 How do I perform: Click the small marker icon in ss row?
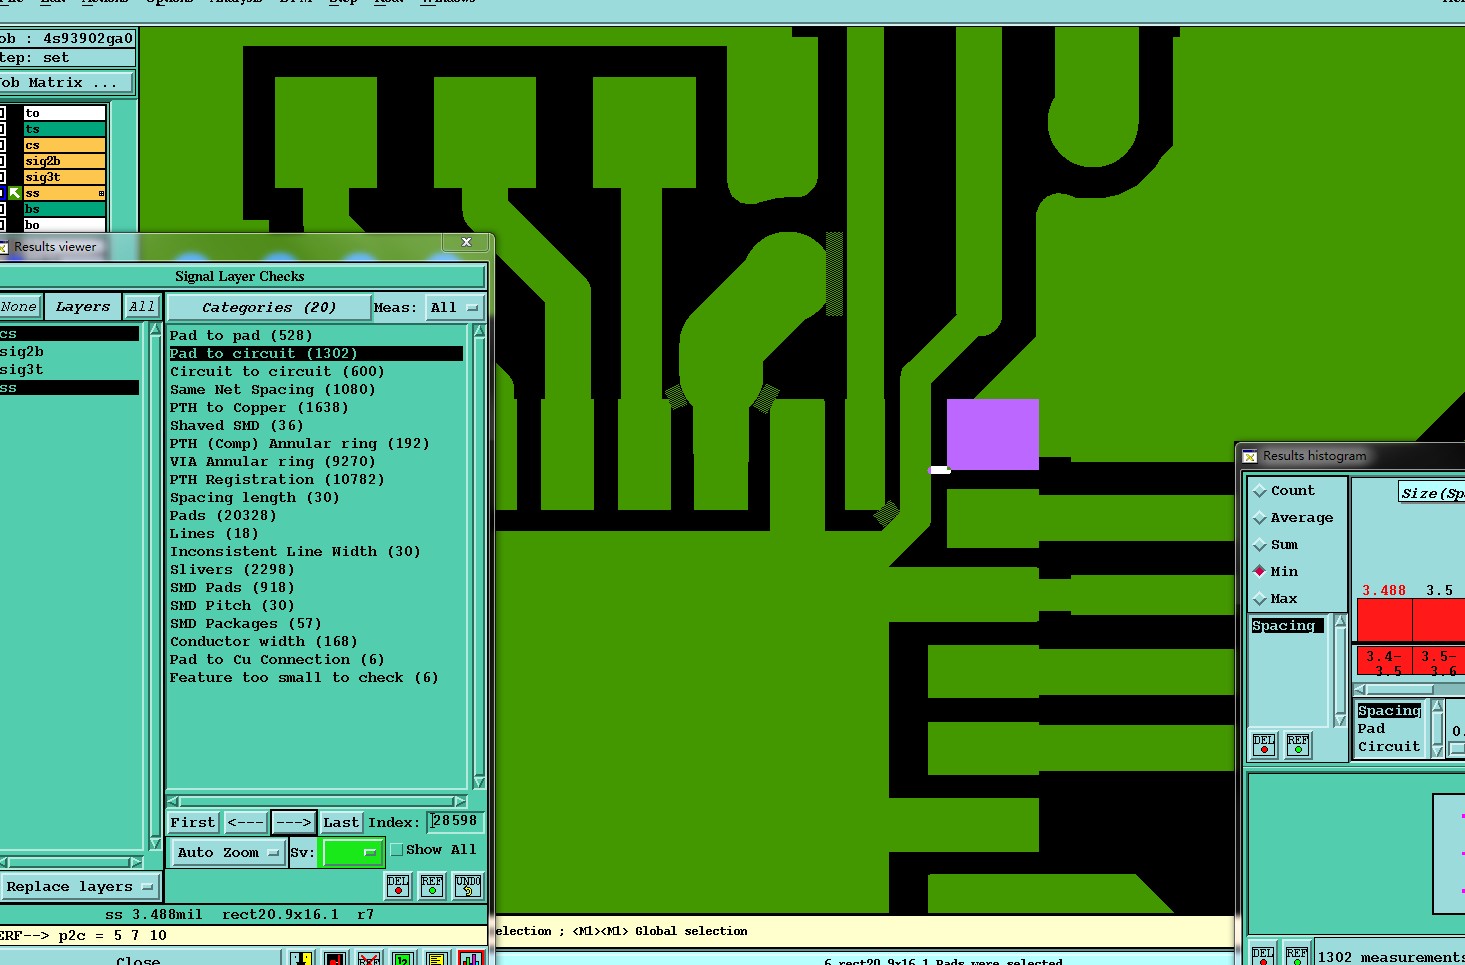tap(101, 193)
